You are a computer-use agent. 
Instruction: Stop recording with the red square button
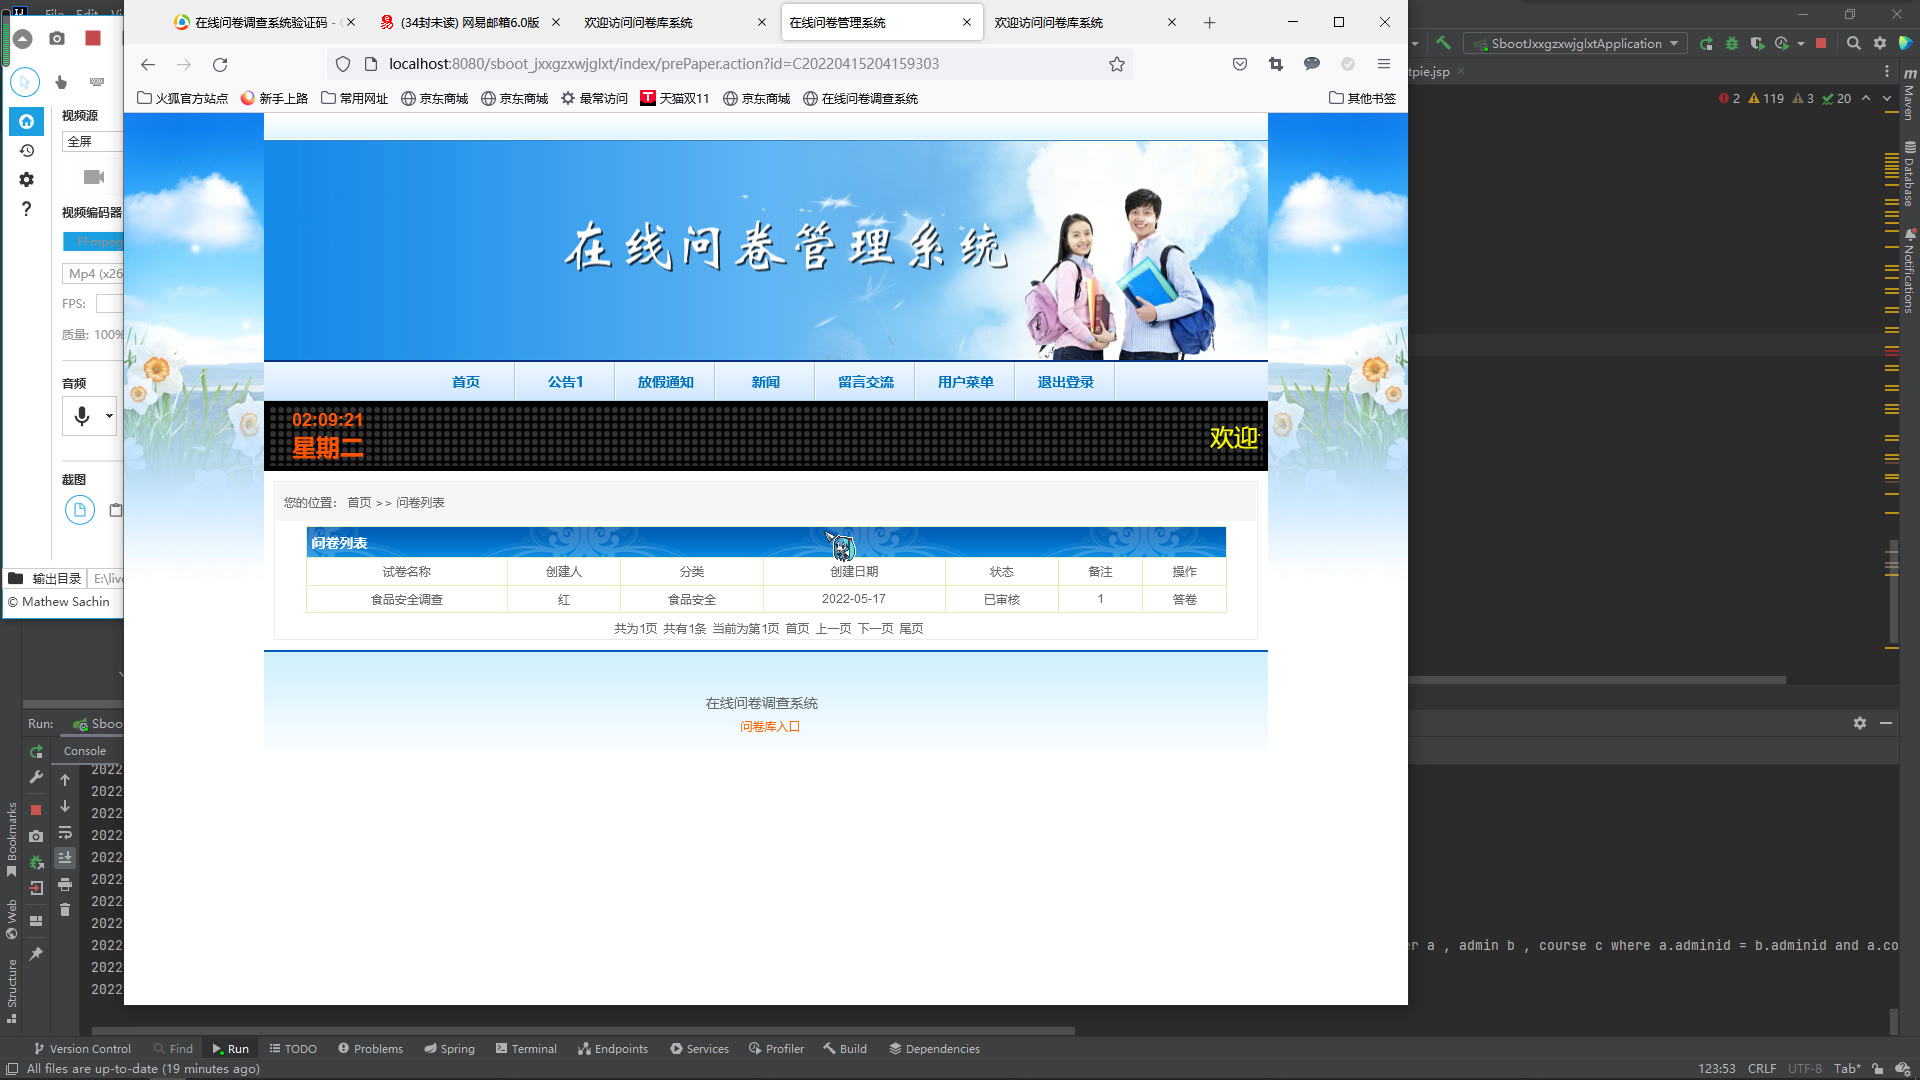click(x=93, y=38)
